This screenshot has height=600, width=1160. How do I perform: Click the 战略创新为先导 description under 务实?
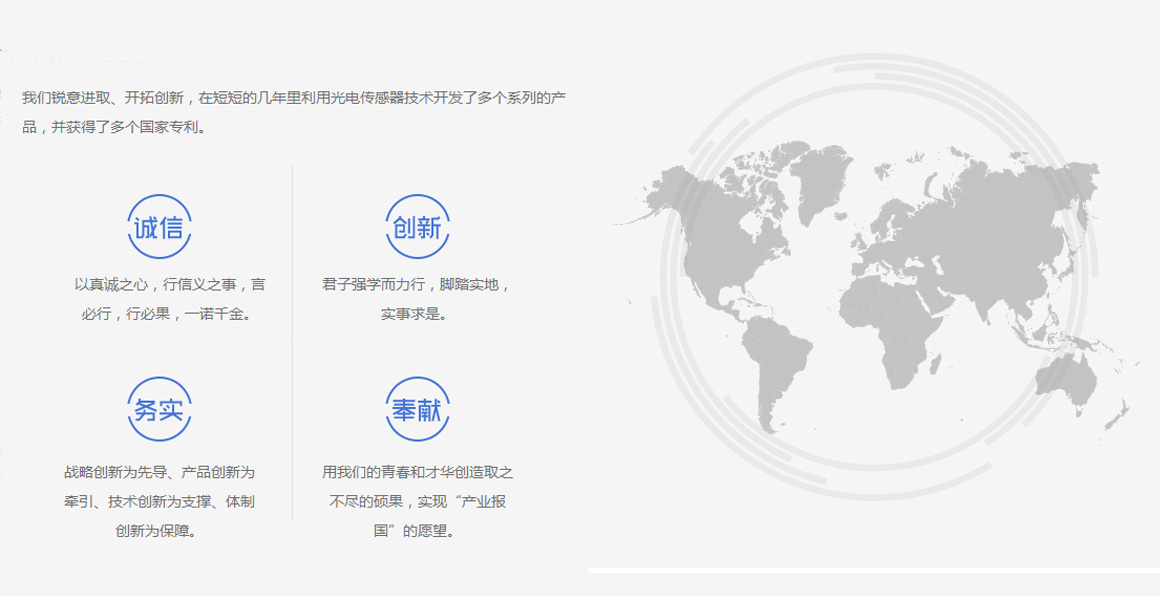point(159,501)
